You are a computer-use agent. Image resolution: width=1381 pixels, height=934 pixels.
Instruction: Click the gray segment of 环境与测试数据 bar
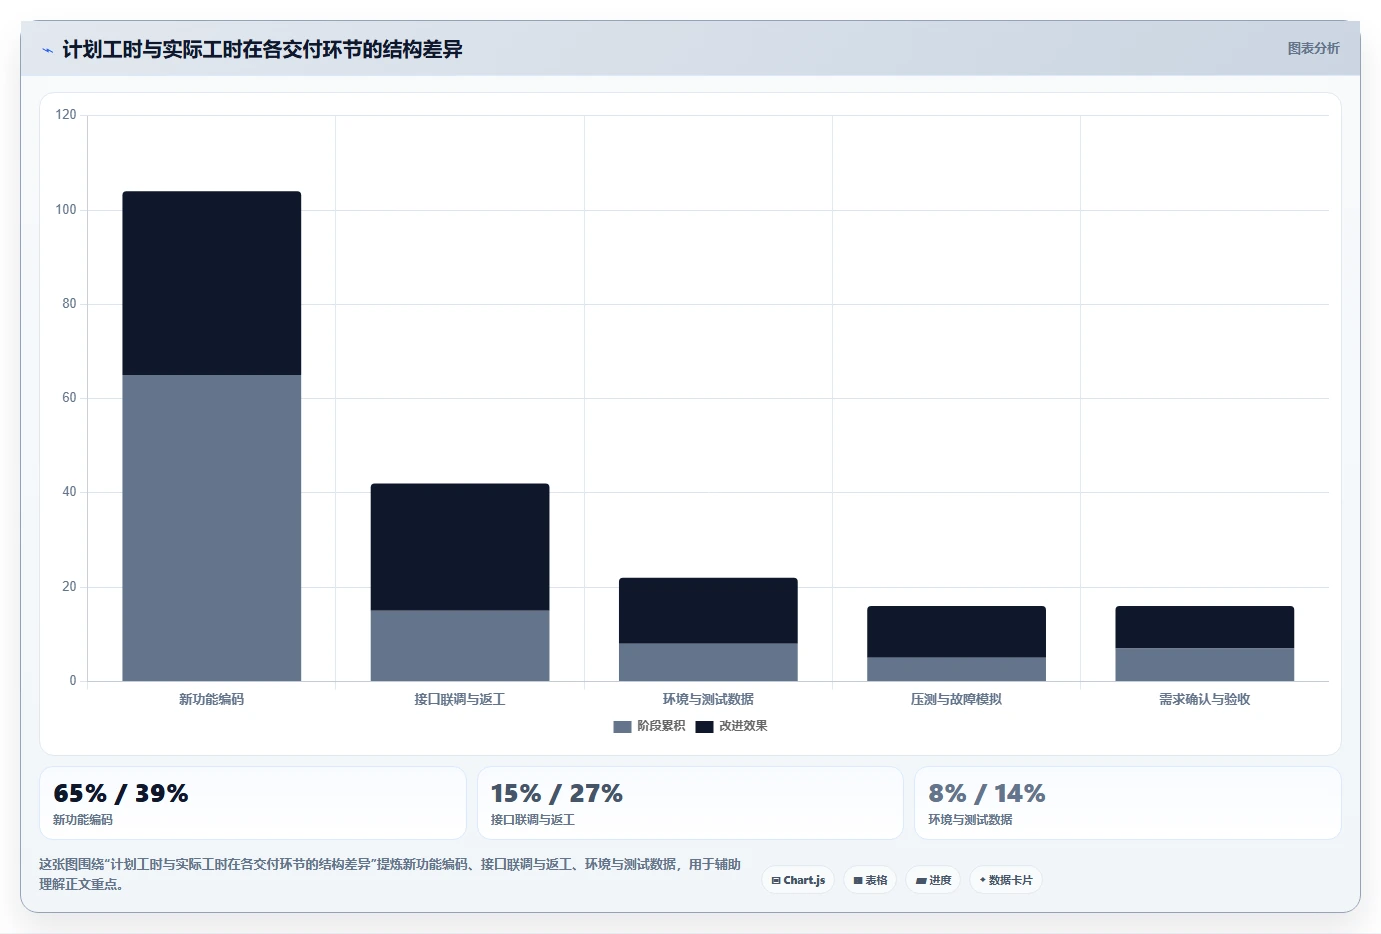click(x=708, y=662)
